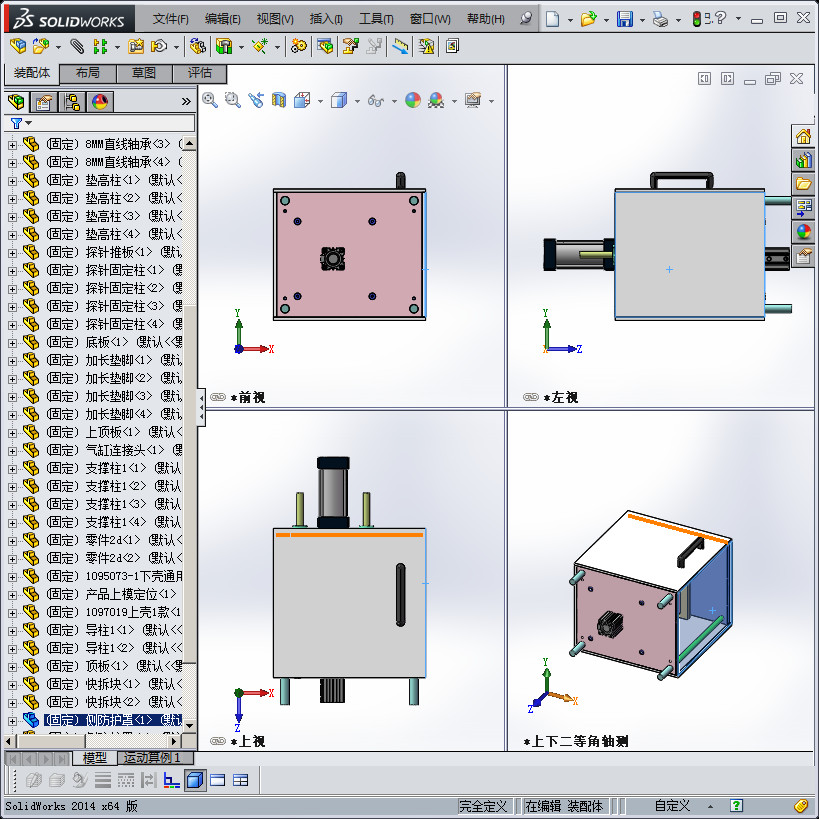
Task: Open the Display Style dropdown arrow
Action: (357, 101)
